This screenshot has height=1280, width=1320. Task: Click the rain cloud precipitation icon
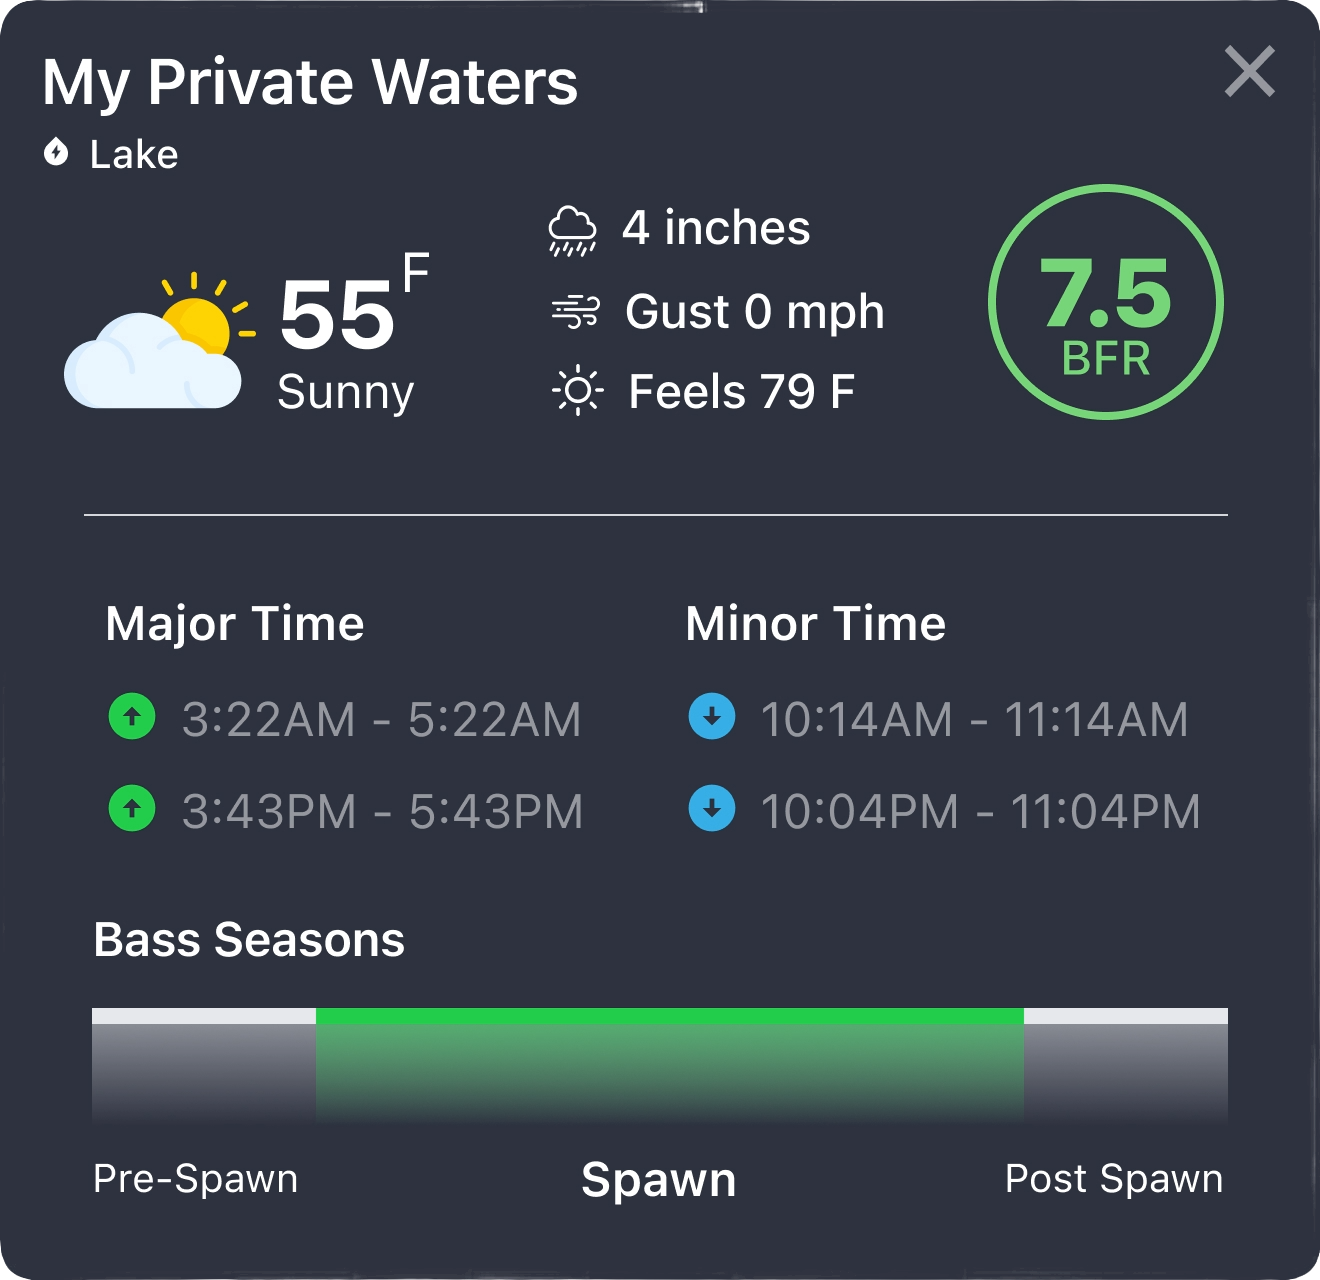coord(573,231)
